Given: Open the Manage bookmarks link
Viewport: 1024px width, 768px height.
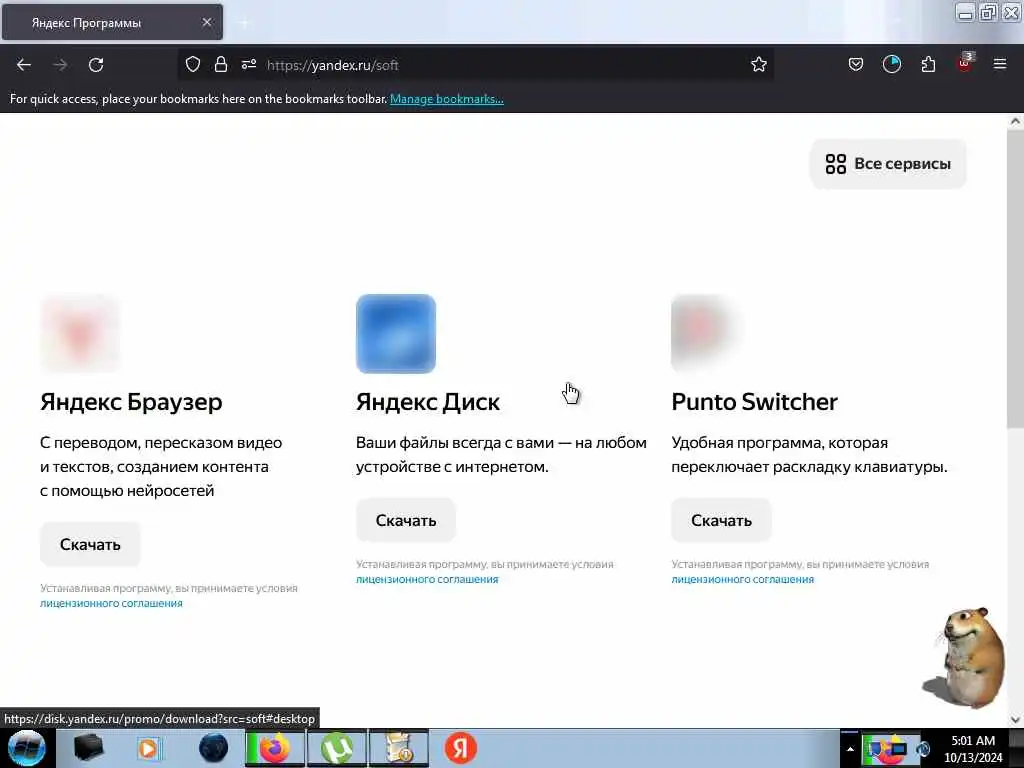Looking at the screenshot, I should [x=447, y=99].
